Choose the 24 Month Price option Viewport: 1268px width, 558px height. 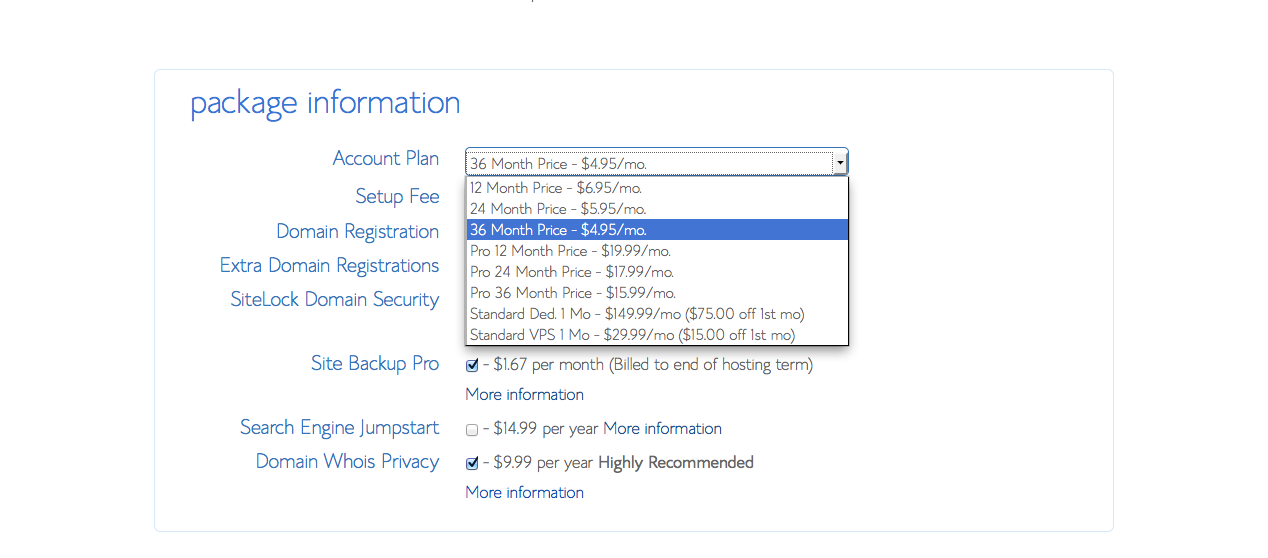(657, 209)
